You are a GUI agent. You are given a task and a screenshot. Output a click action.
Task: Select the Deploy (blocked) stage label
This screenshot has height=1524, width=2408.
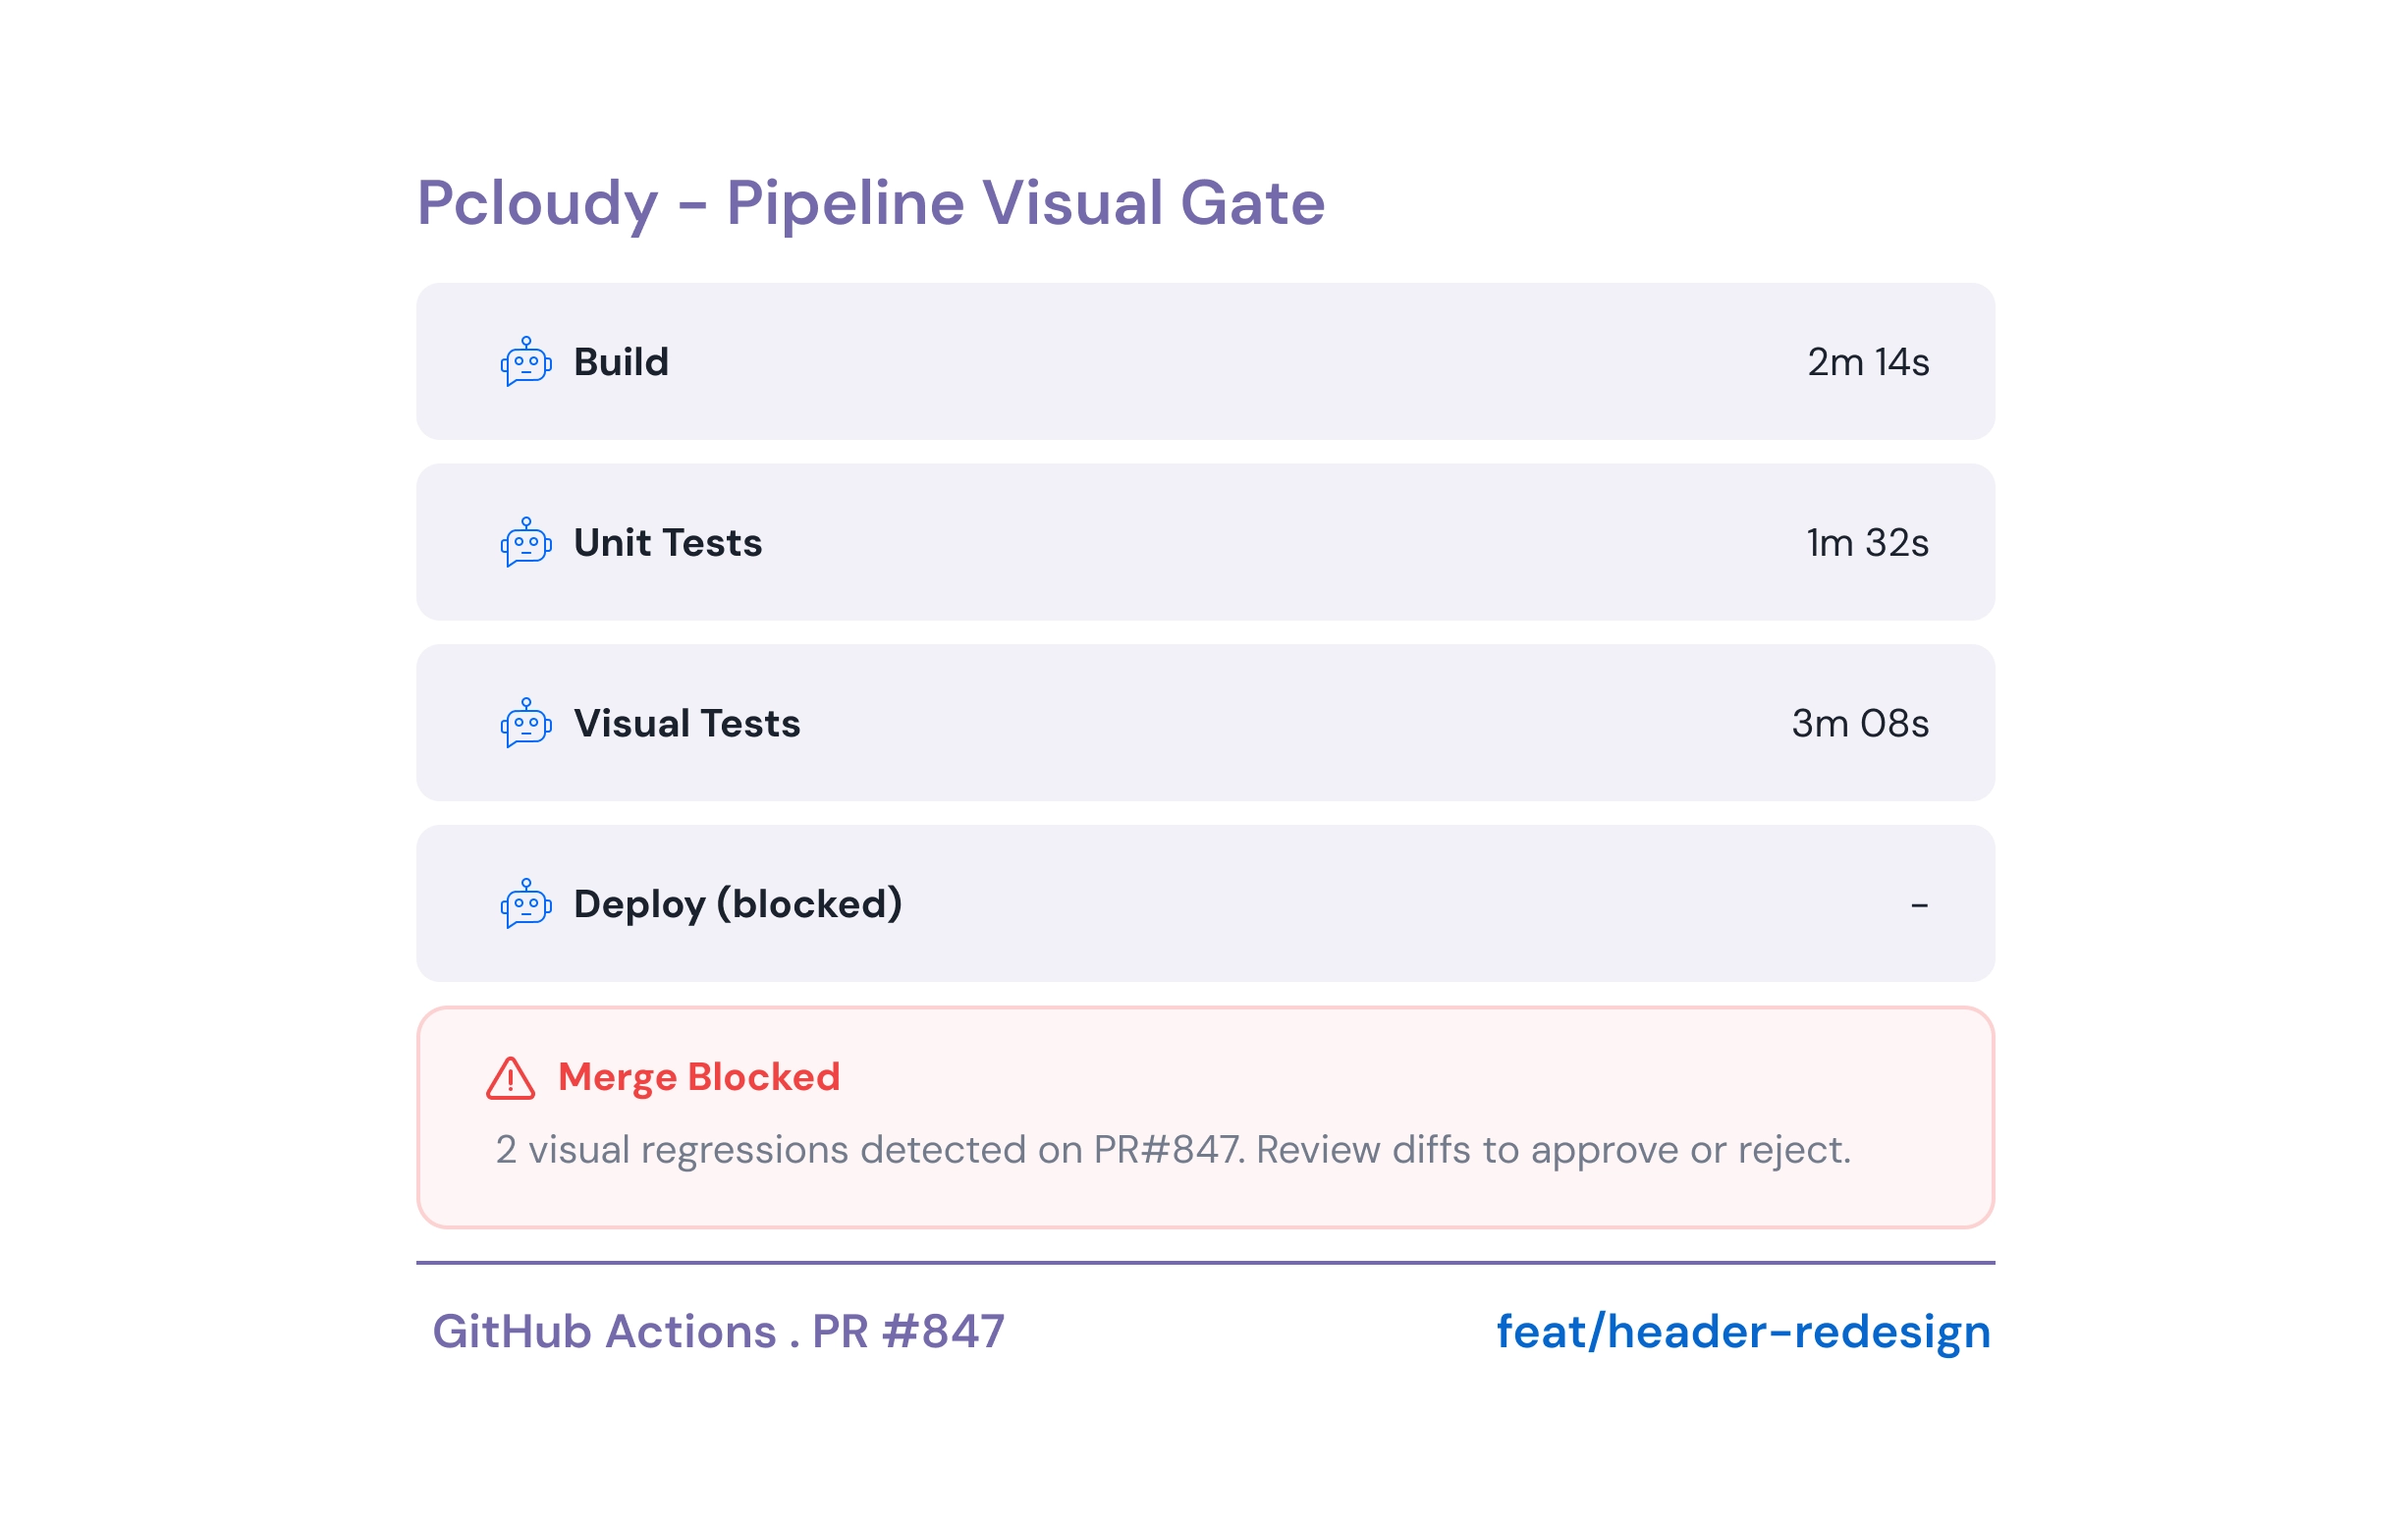(737, 905)
